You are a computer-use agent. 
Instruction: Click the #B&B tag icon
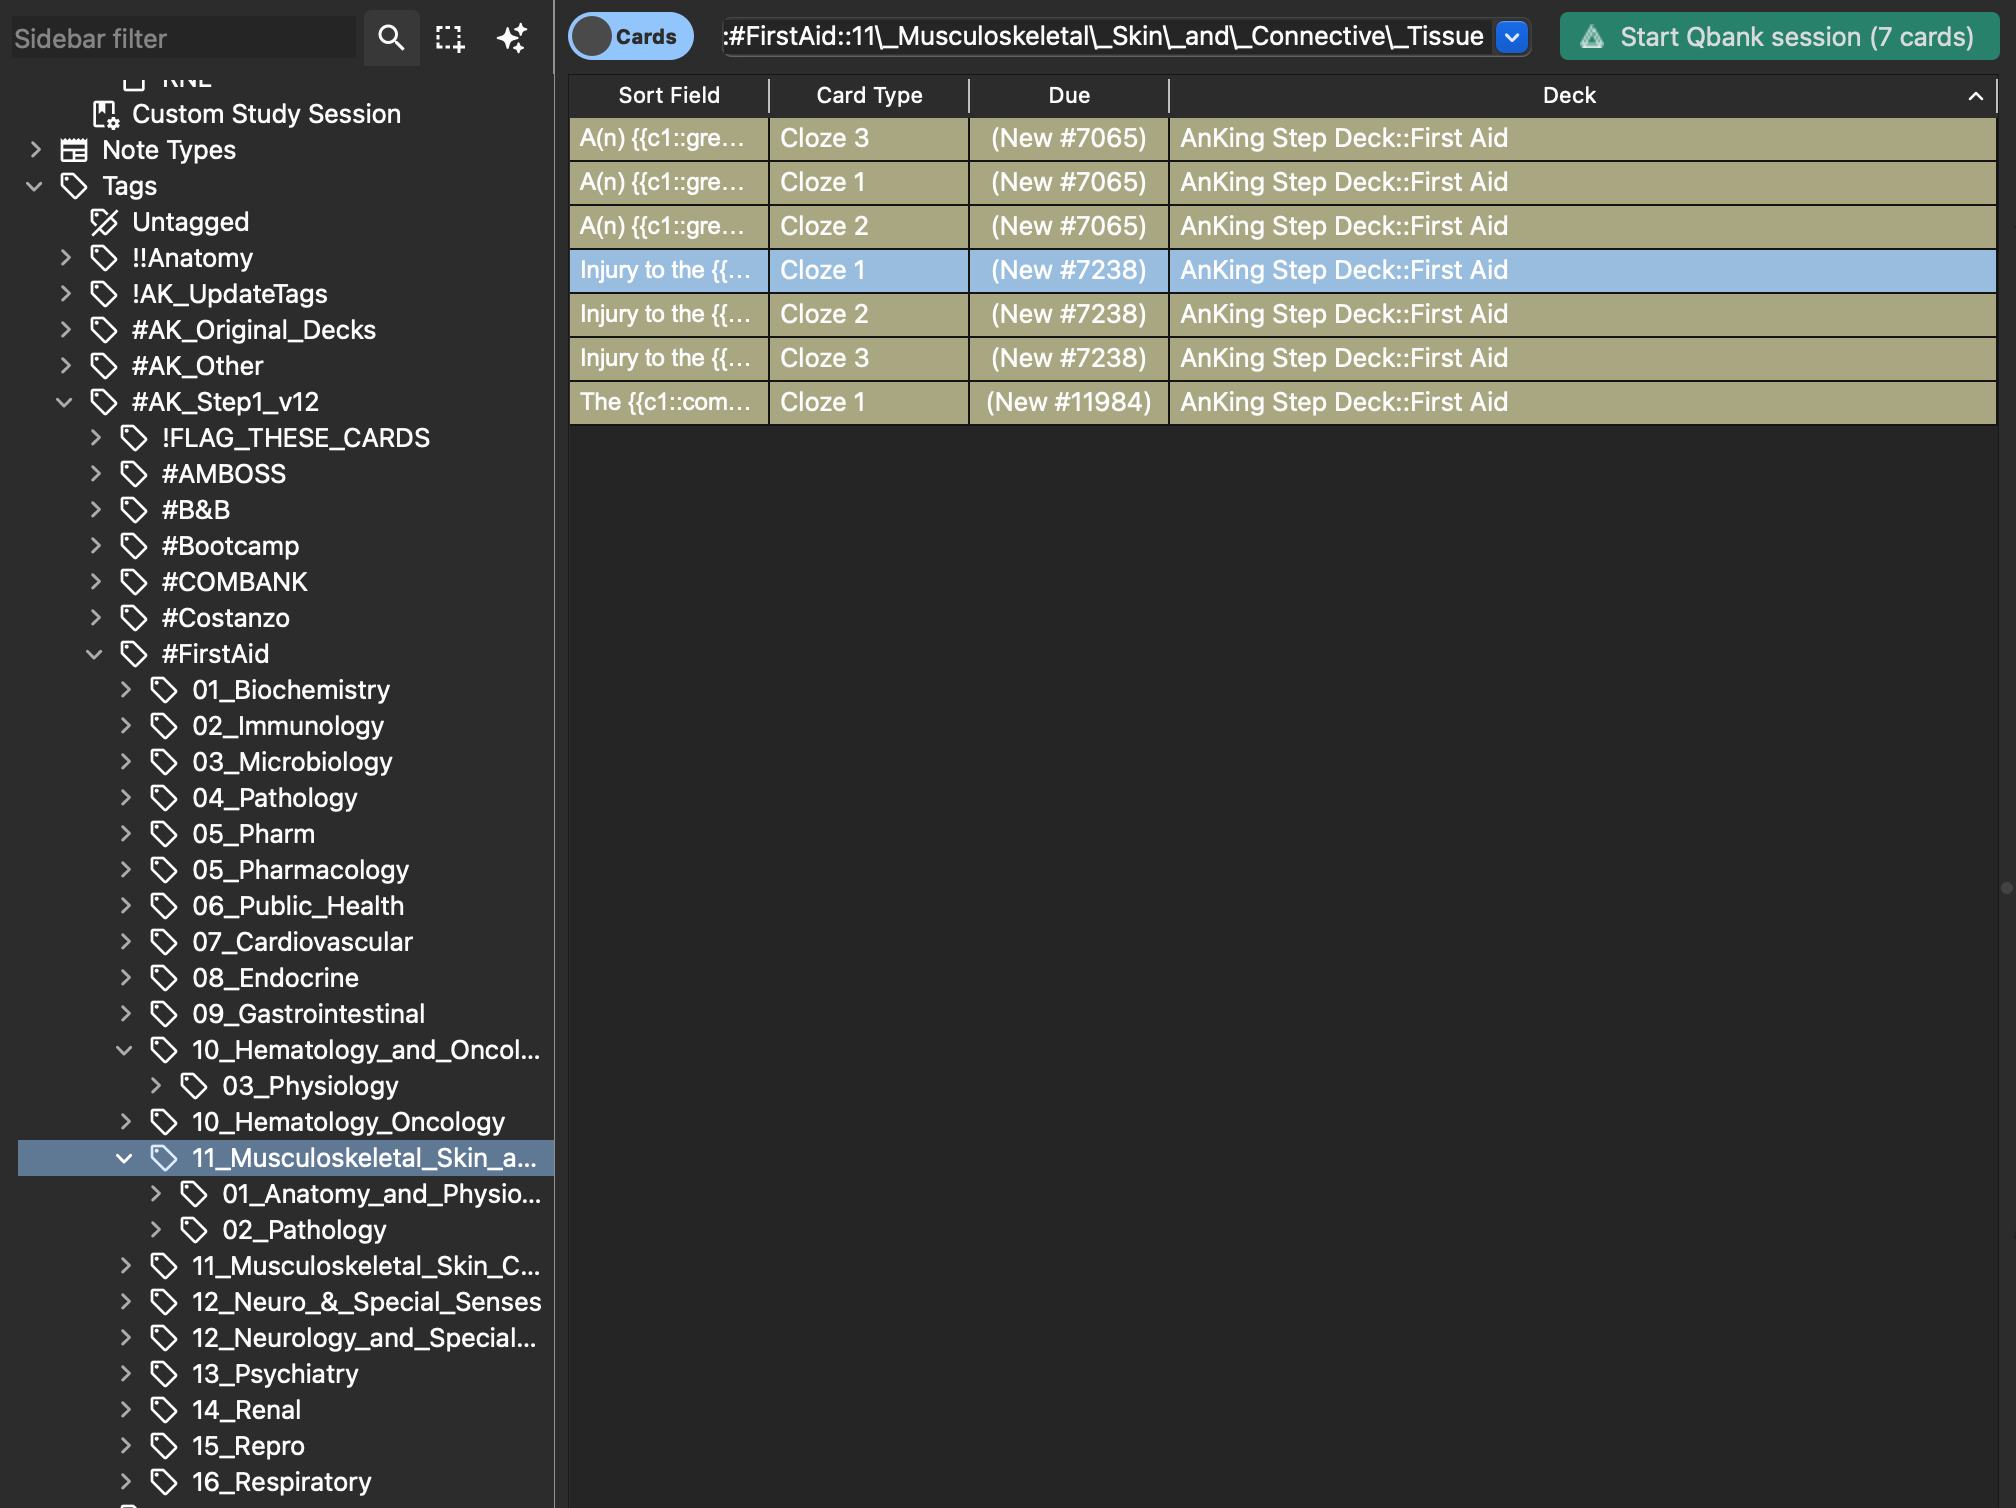[134, 510]
